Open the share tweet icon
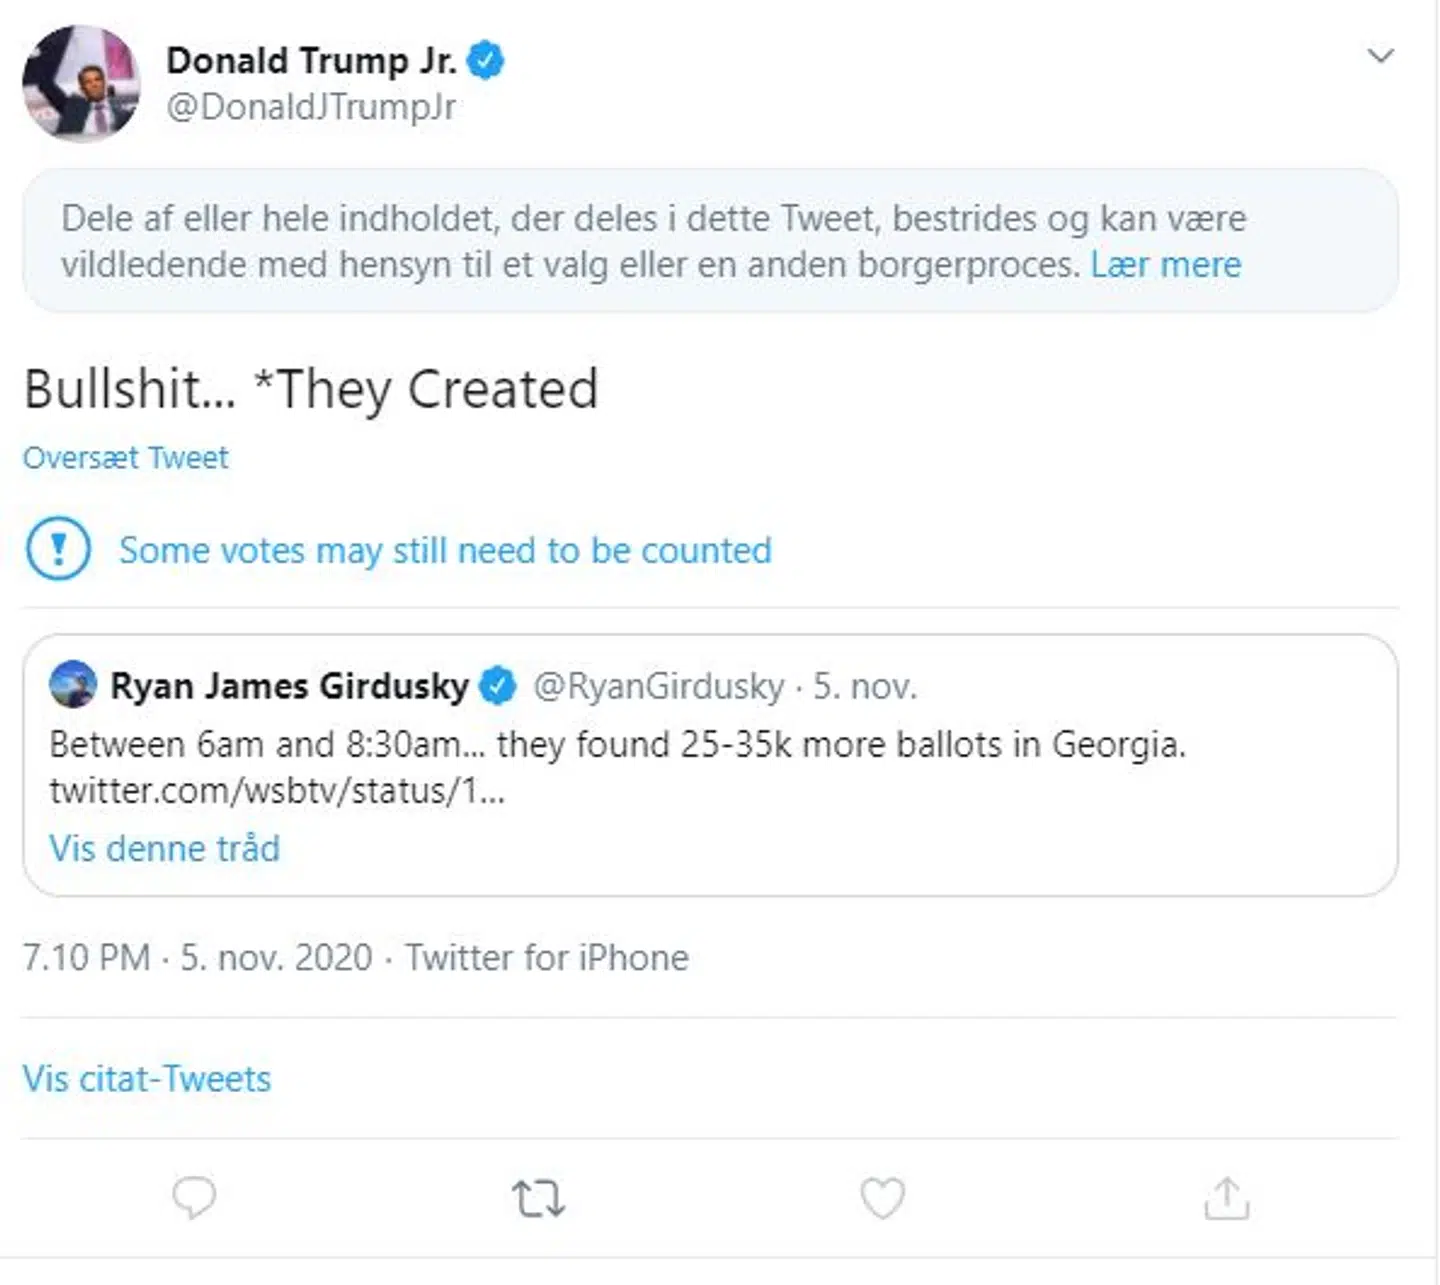 pos(1226,1198)
